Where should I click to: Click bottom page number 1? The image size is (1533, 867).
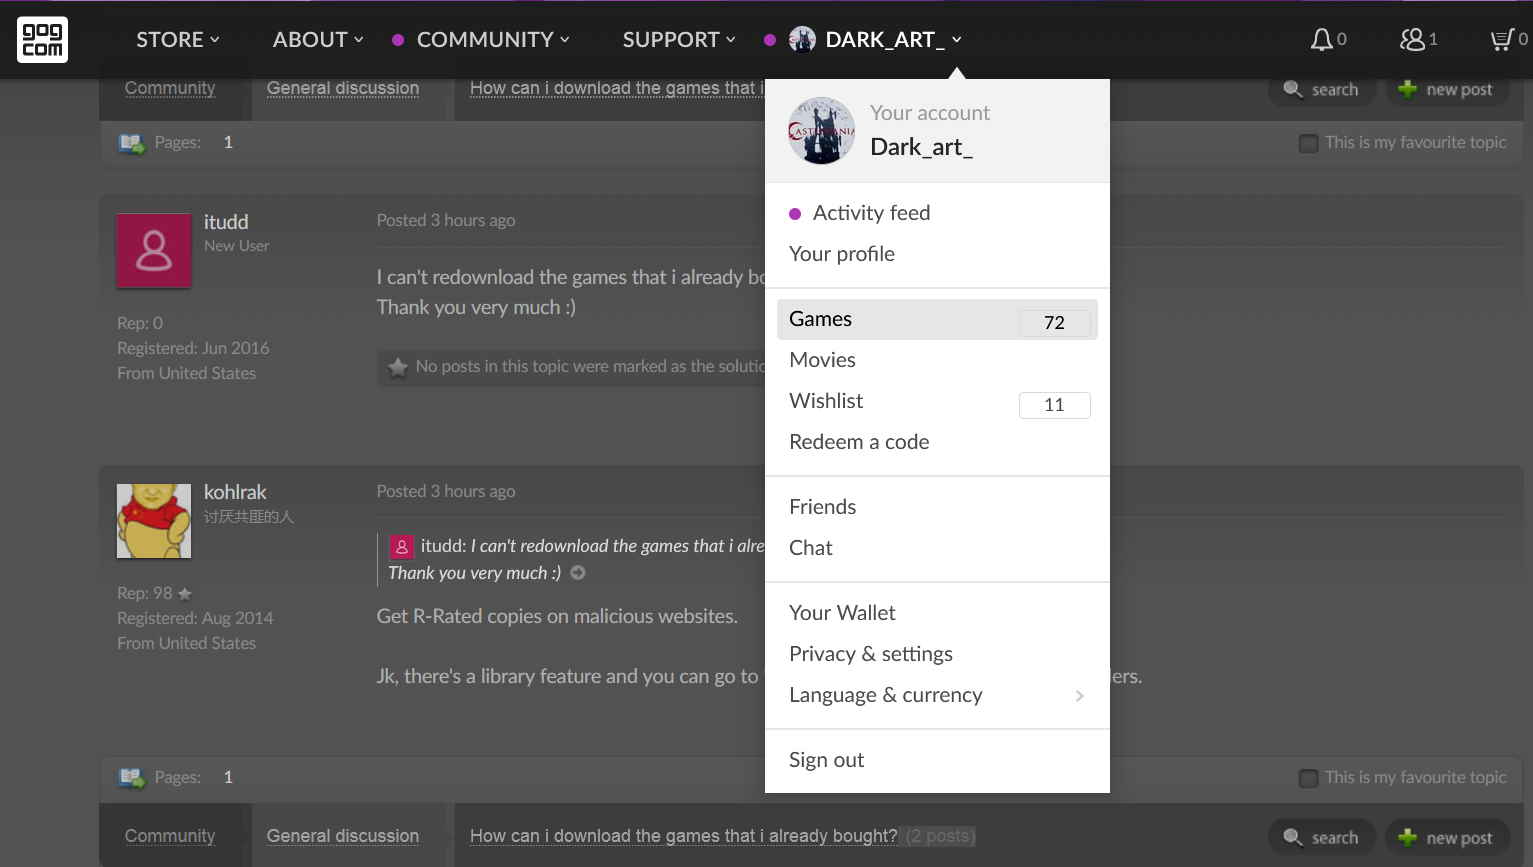click(x=228, y=777)
